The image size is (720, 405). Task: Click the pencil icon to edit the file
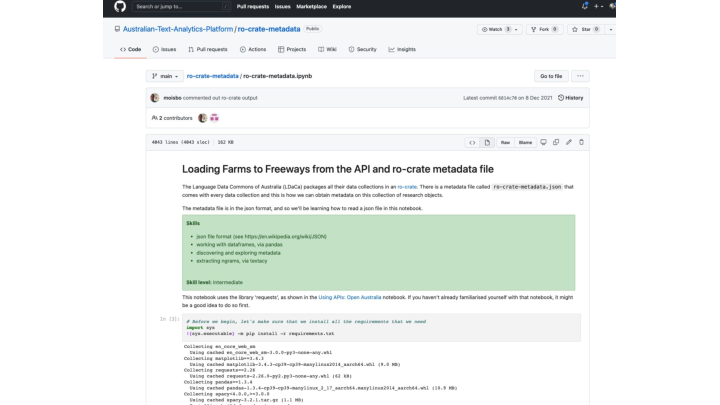click(x=569, y=143)
